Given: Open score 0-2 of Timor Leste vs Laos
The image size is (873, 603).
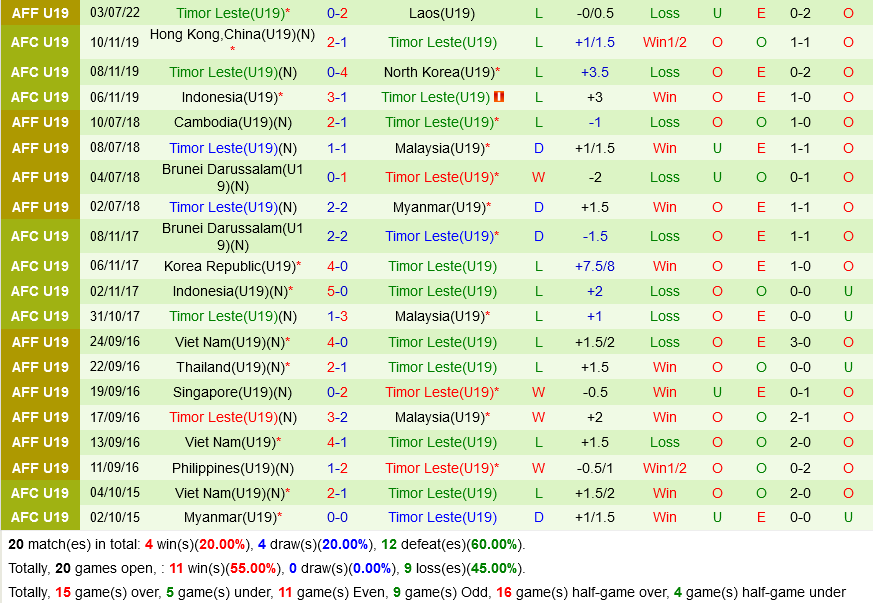Looking at the screenshot, I should point(337,13).
